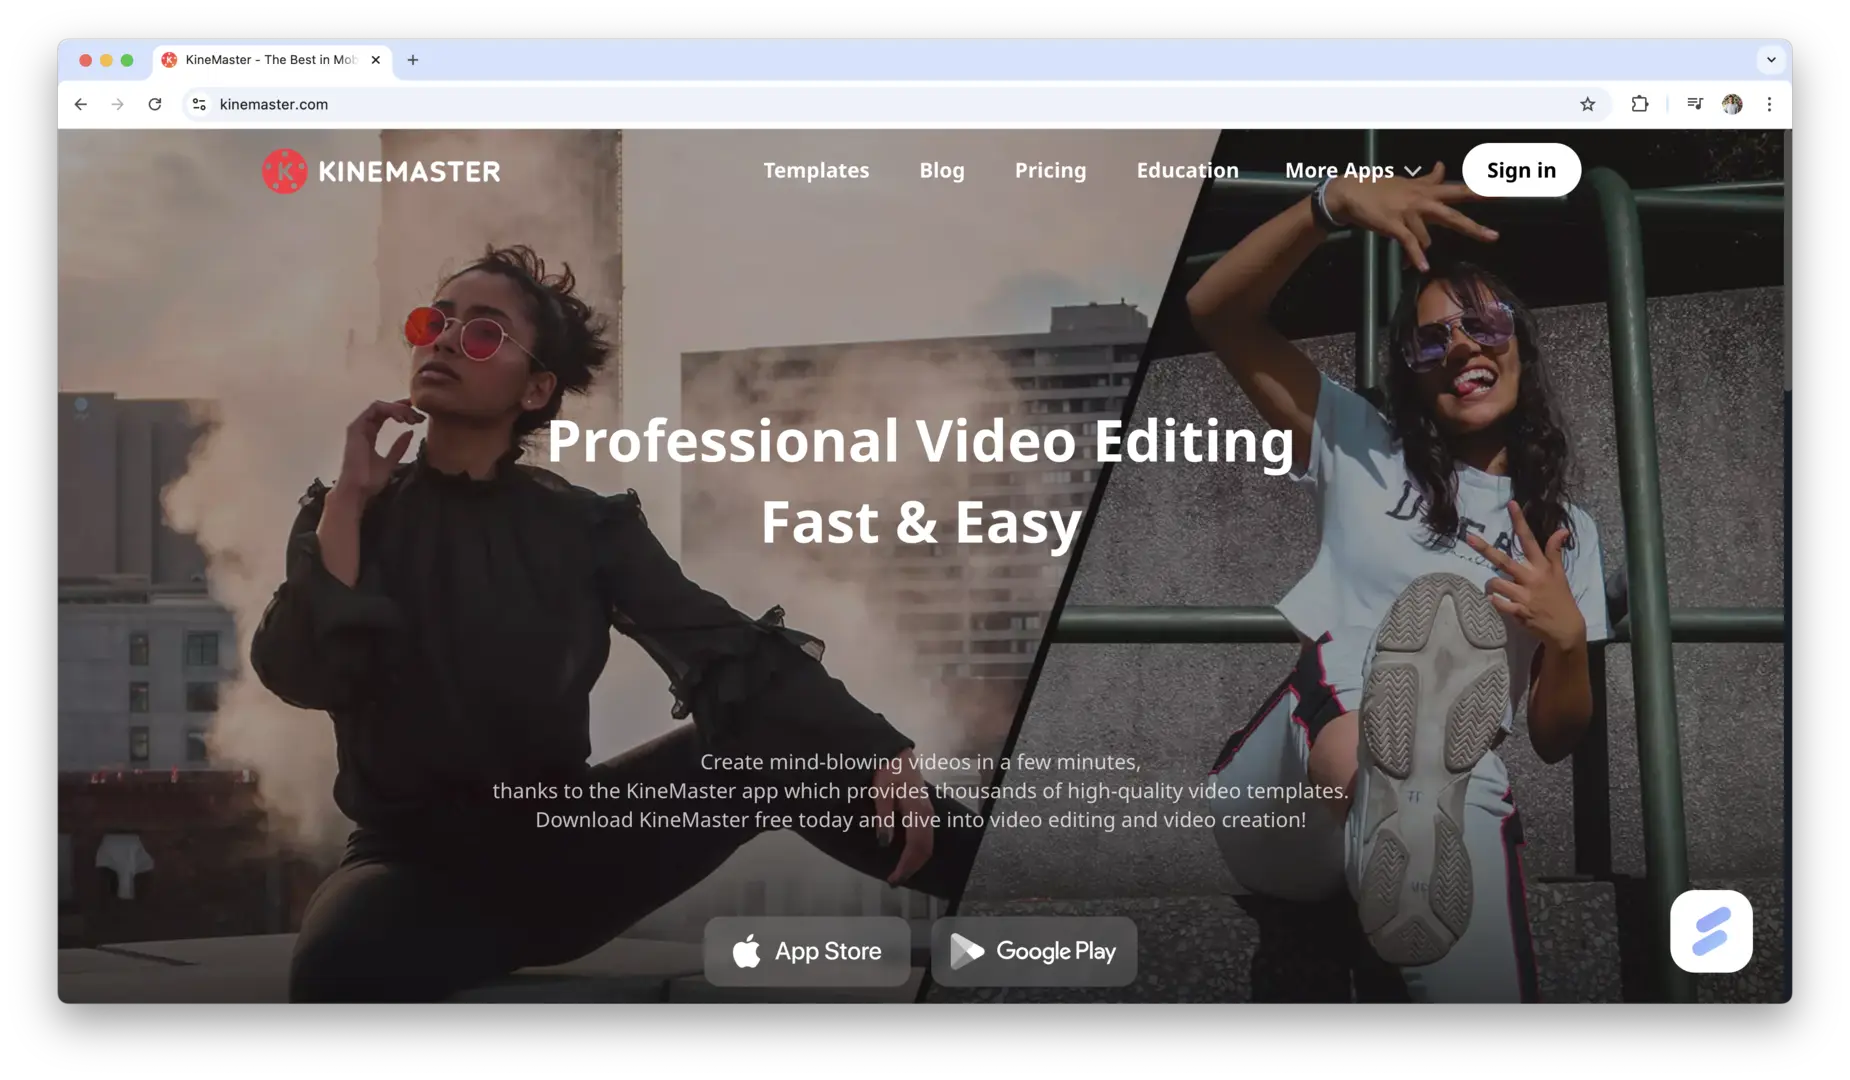The height and width of the screenshot is (1080, 1850).
Task: Click the 'Professional Video Editing' headline
Action: pyautogui.click(x=920, y=441)
